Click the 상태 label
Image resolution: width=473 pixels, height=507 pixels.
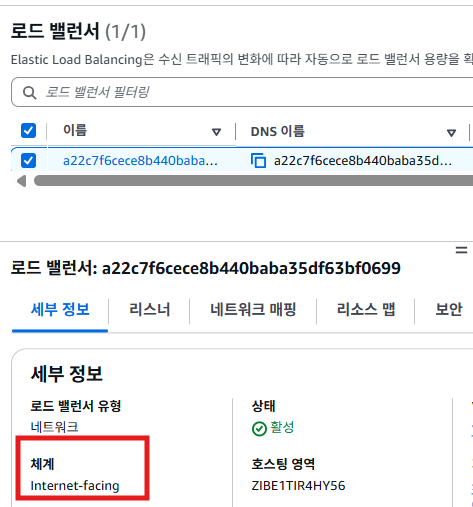click(x=264, y=406)
